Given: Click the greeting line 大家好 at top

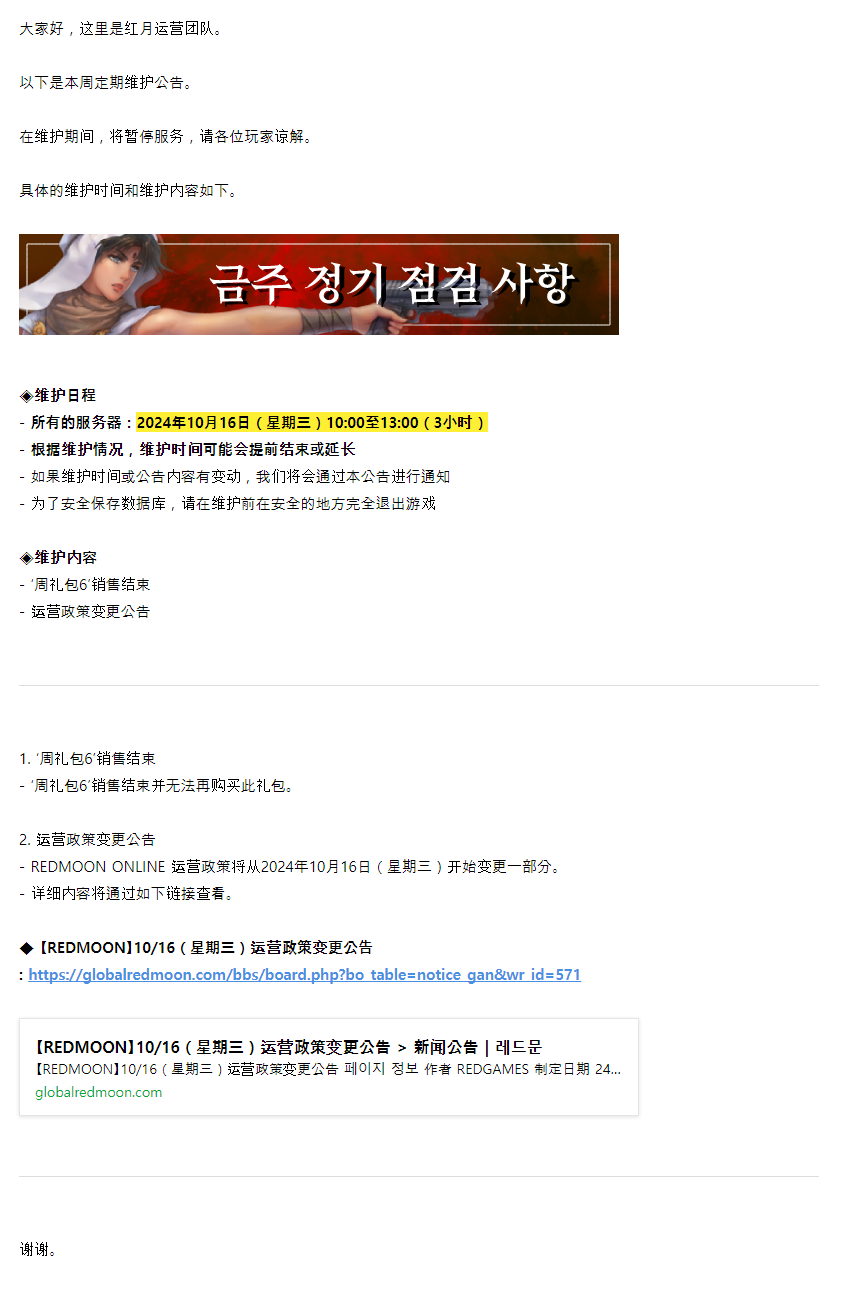Looking at the screenshot, I should coord(122,28).
